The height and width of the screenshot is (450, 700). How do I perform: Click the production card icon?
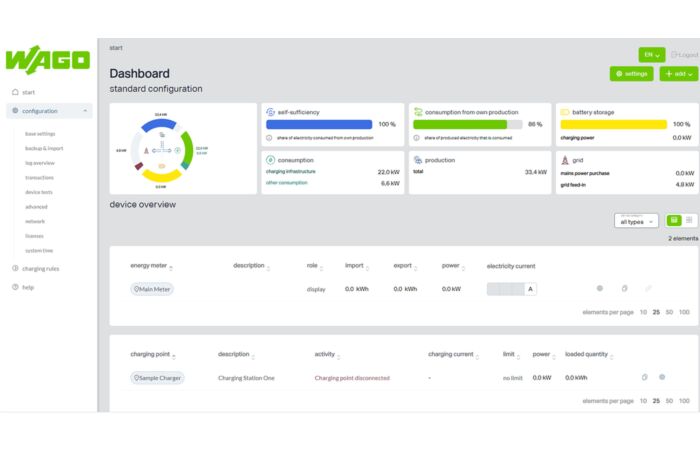coord(417,160)
